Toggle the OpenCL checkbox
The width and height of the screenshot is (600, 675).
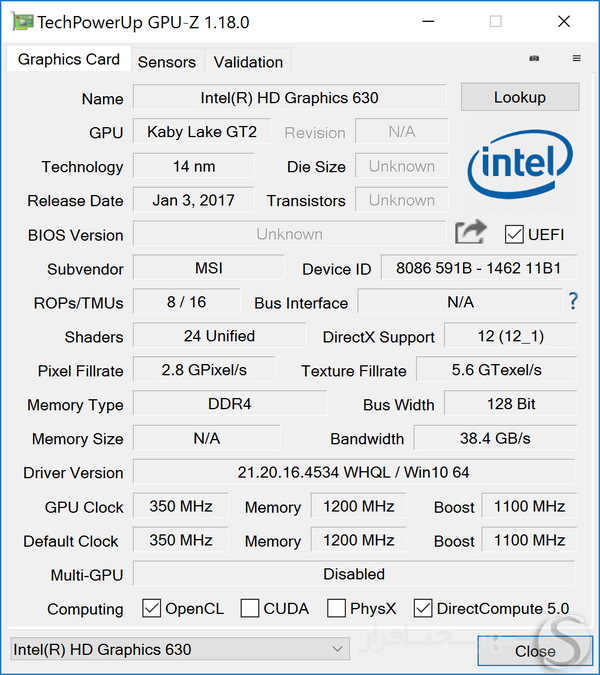click(152, 608)
